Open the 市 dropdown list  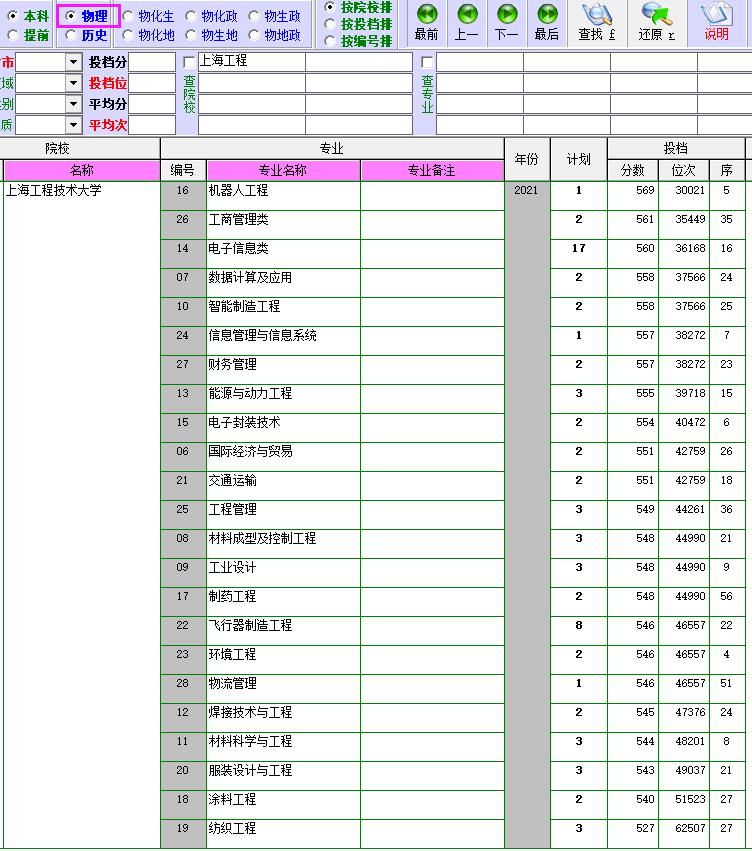[x=73, y=62]
